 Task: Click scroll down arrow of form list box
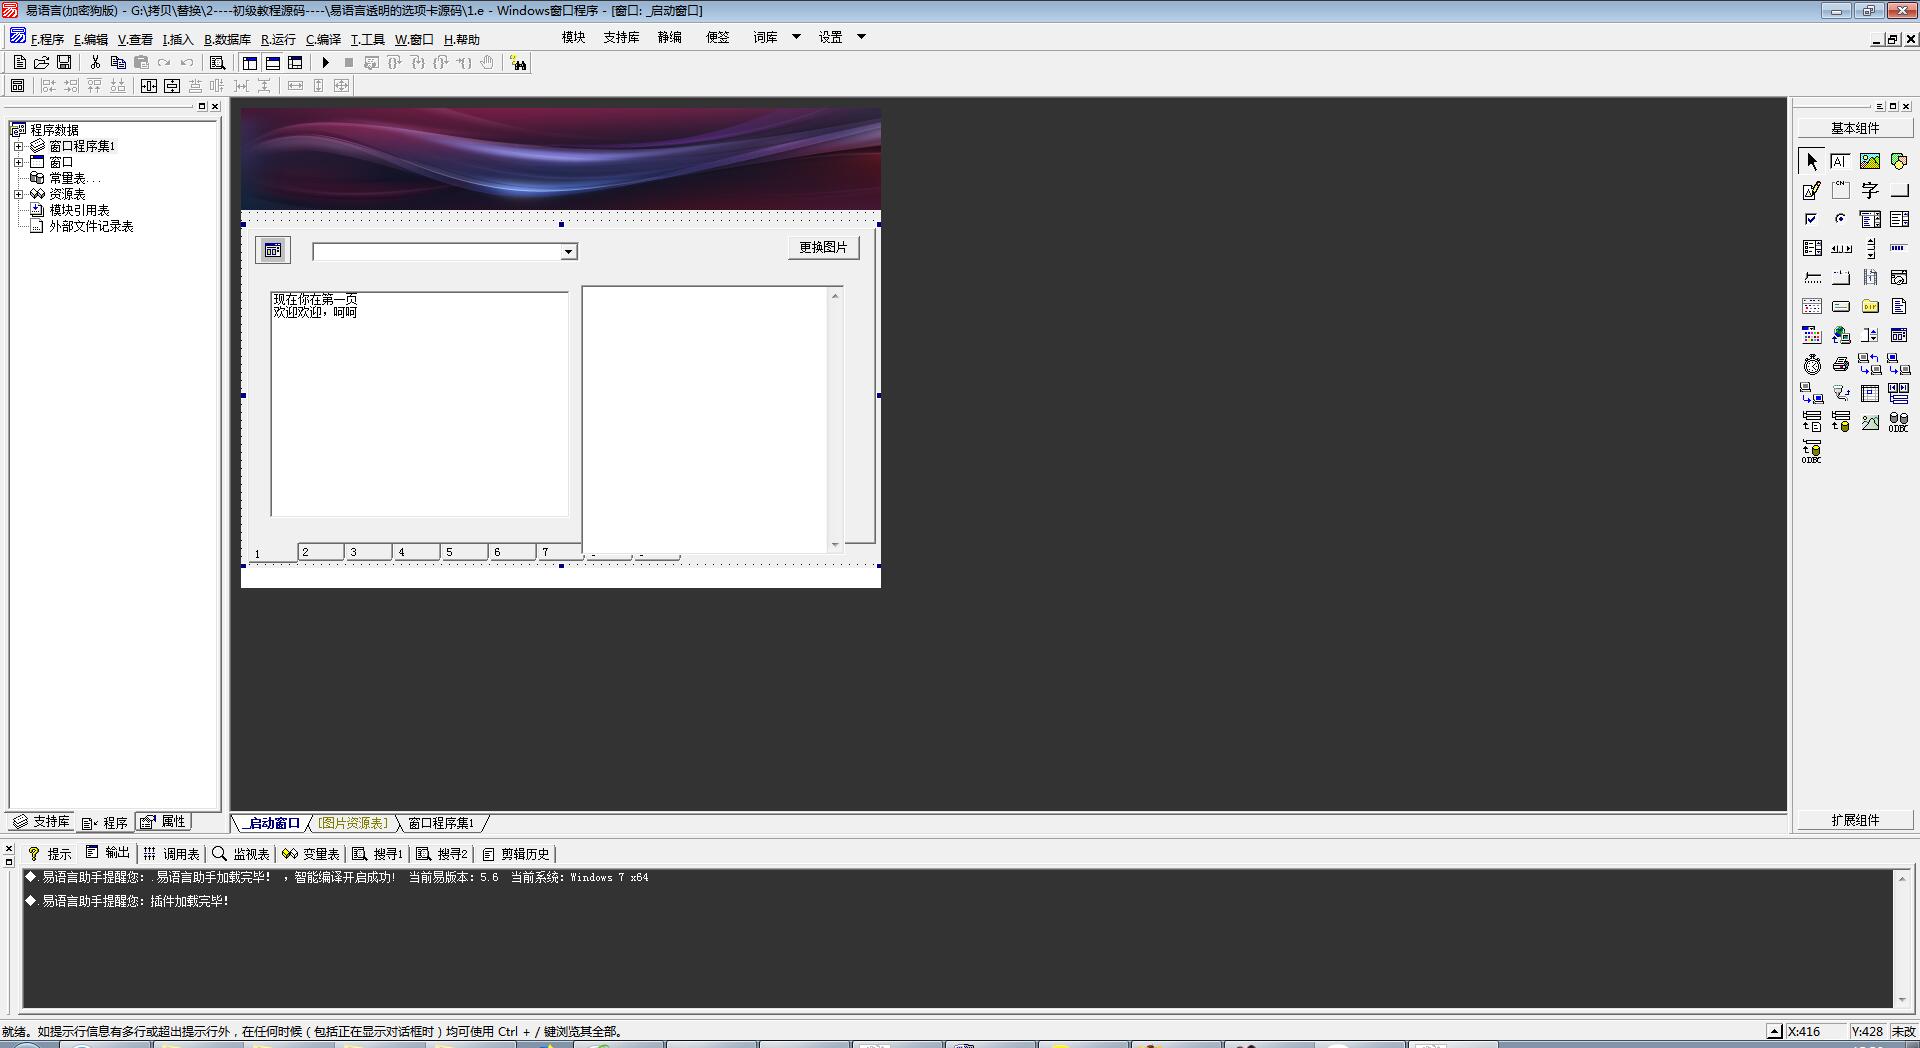click(x=835, y=545)
